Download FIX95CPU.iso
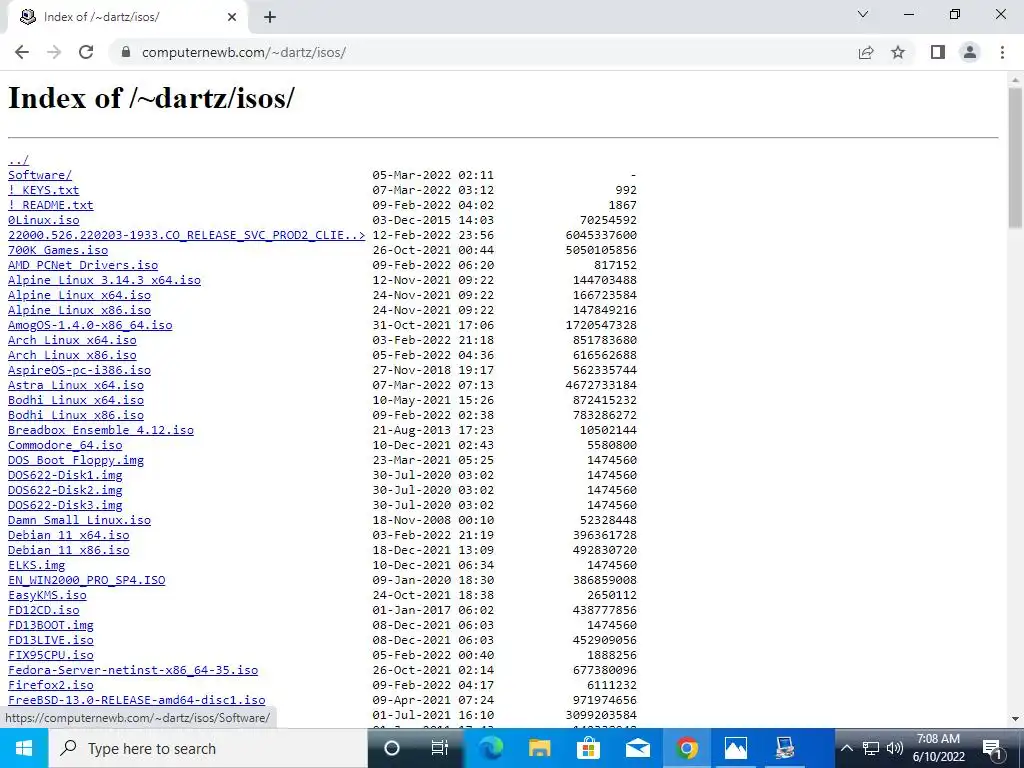This screenshot has width=1024, height=768. [50, 656]
